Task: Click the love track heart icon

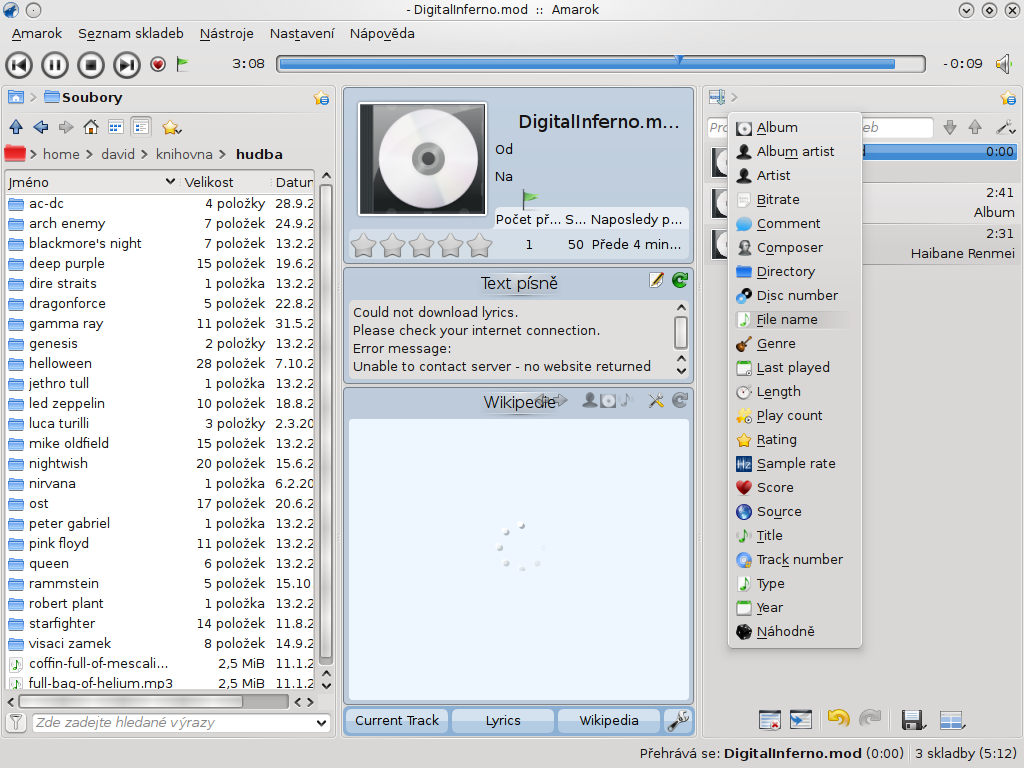Action: 157,64
